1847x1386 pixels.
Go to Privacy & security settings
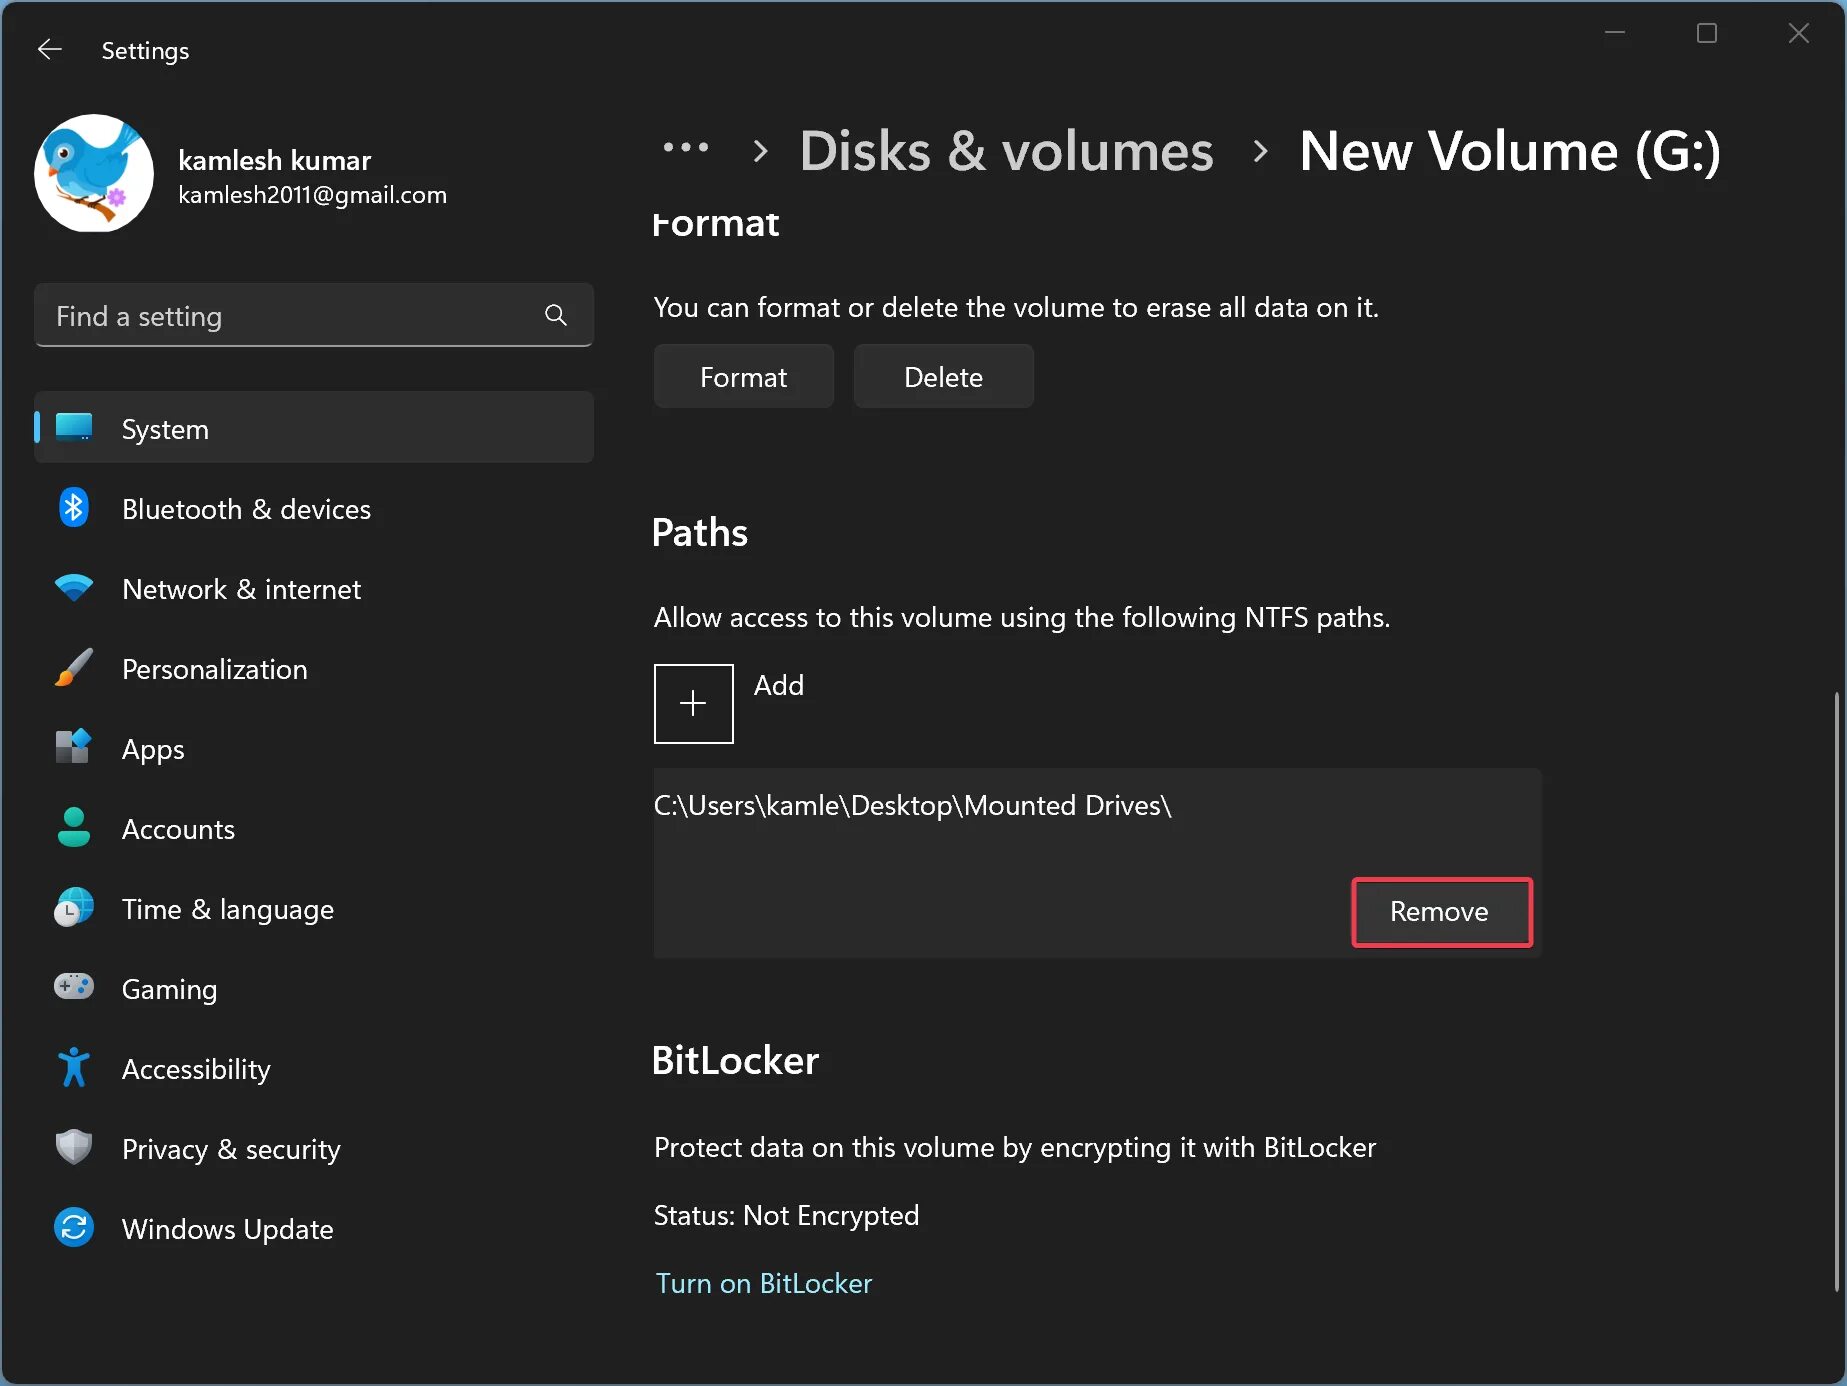tap(231, 1149)
